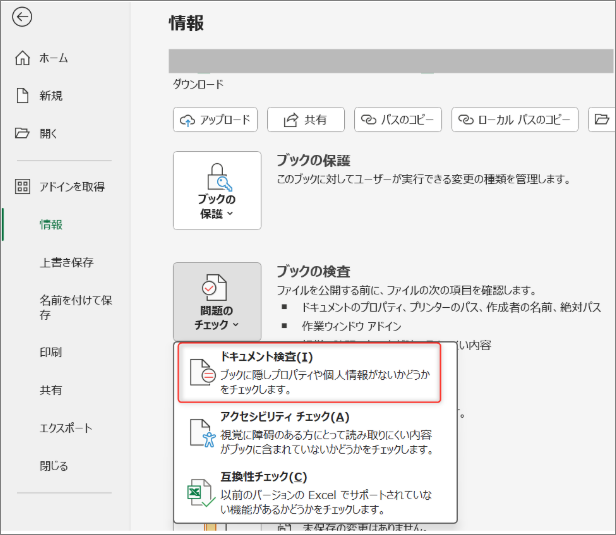Click the ブックの検査 heading

(314, 271)
